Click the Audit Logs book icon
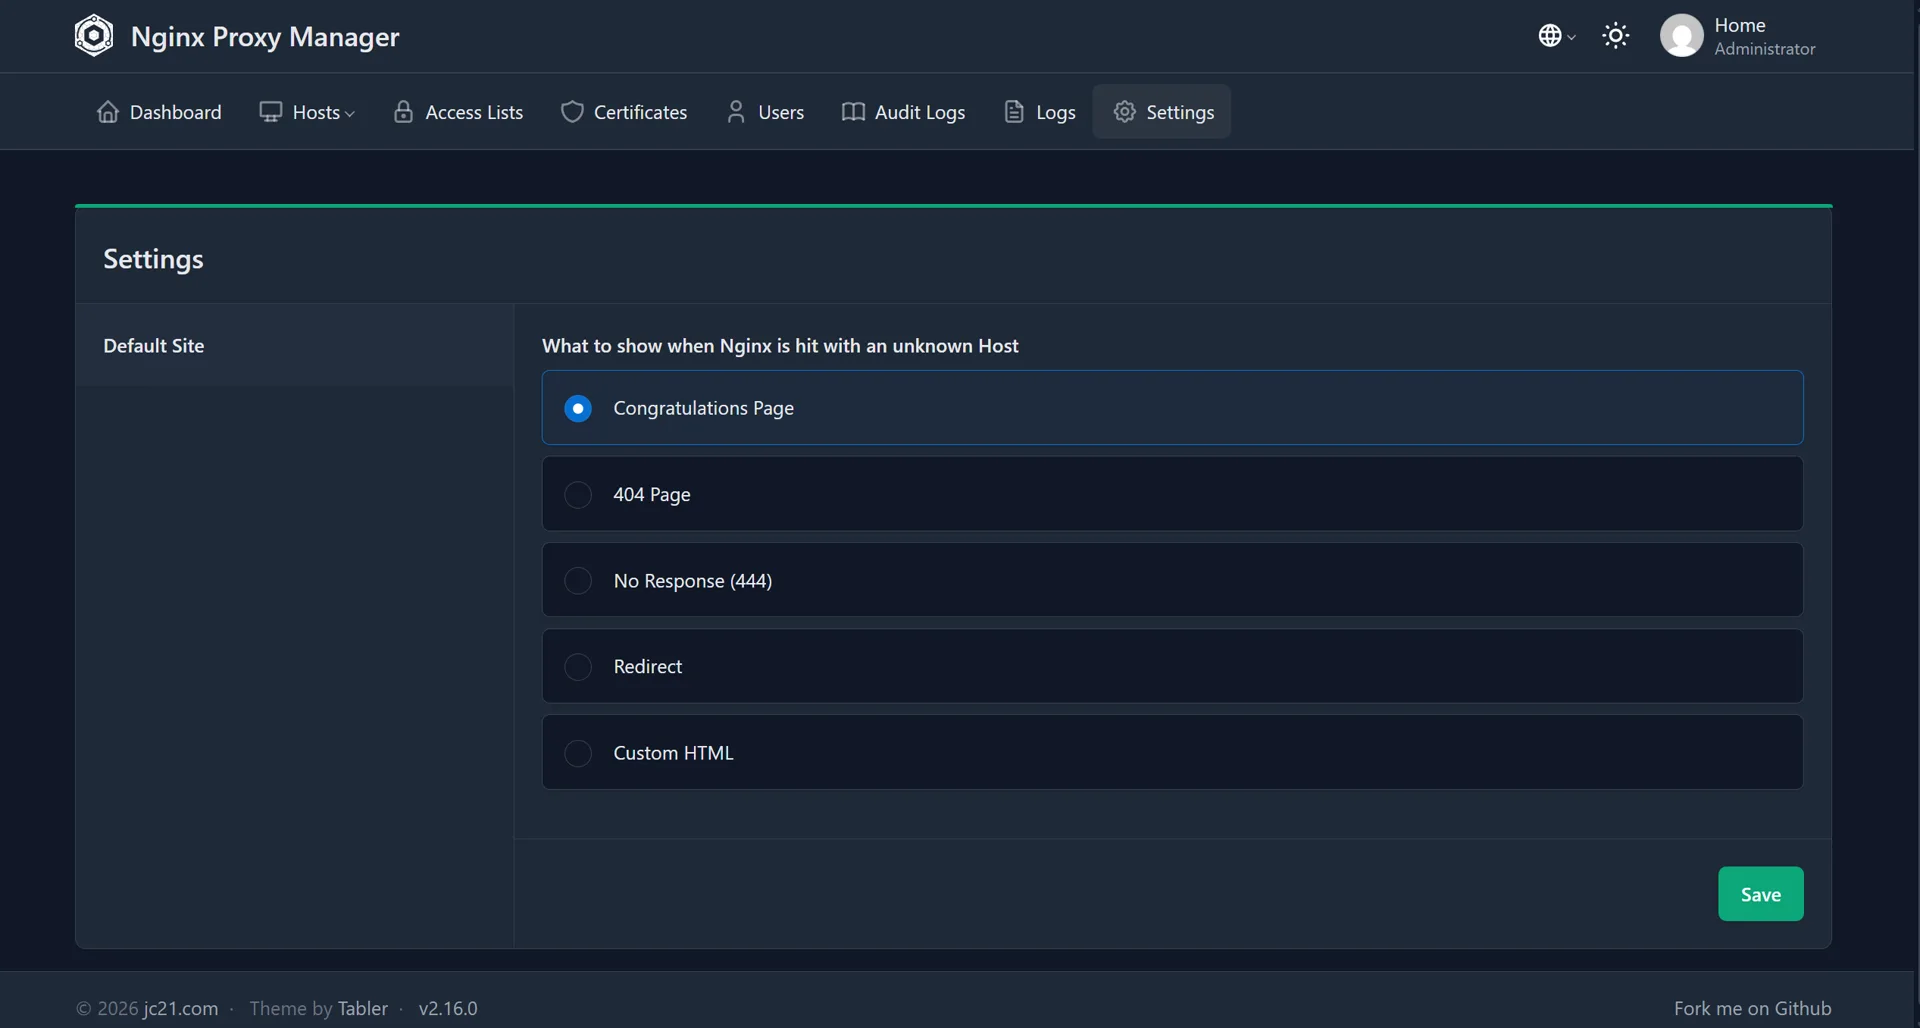Screen dimensions: 1920x1028 click(x=853, y=112)
